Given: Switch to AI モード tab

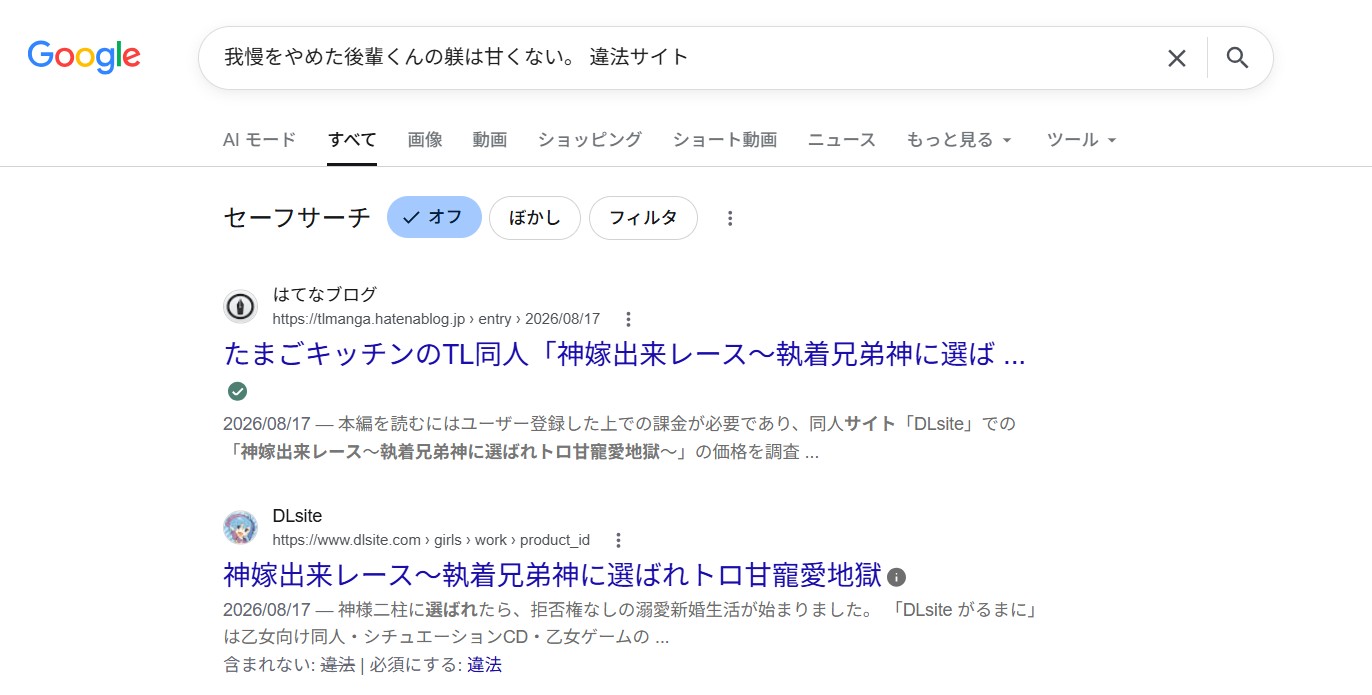Looking at the screenshot, I should (x=259, y=140).
